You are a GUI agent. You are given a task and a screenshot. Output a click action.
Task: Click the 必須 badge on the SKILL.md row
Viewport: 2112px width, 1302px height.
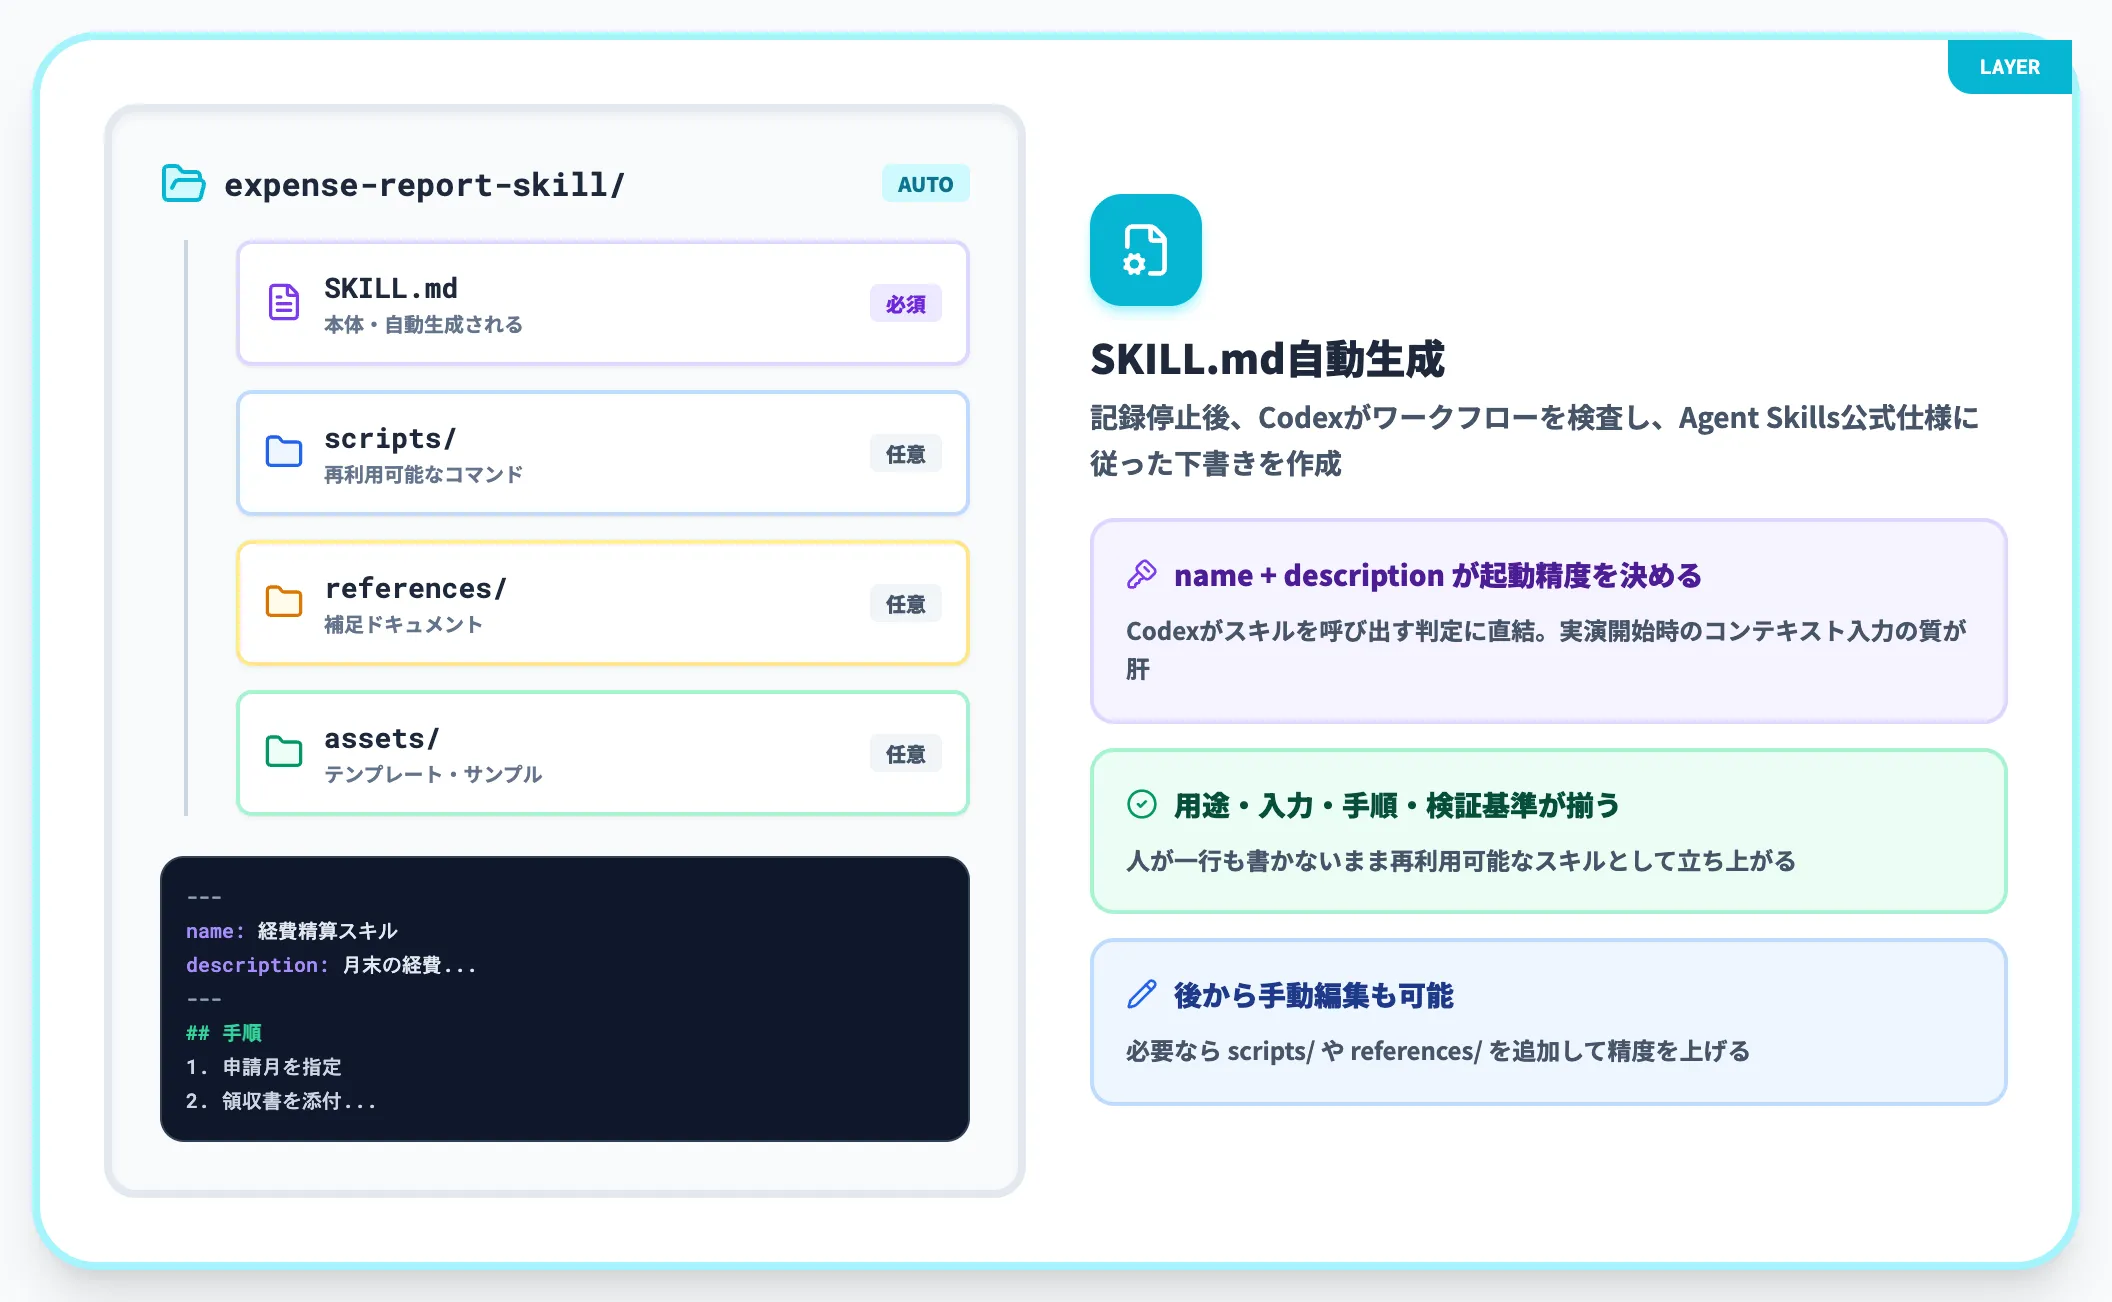pyautogui.click(x=906, y=303)
